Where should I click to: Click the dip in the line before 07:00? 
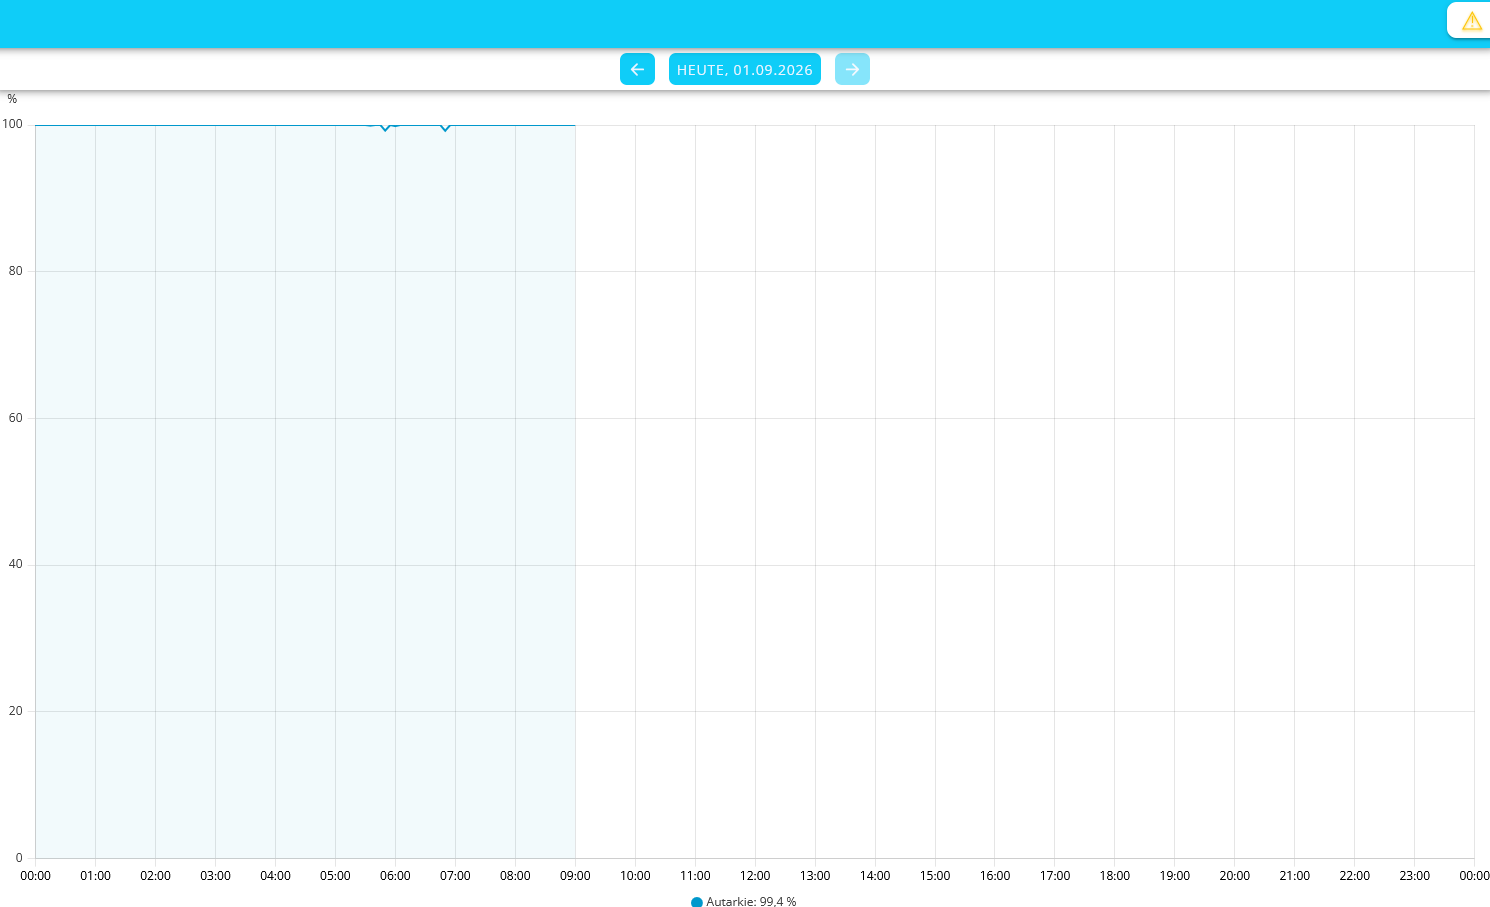445,129
